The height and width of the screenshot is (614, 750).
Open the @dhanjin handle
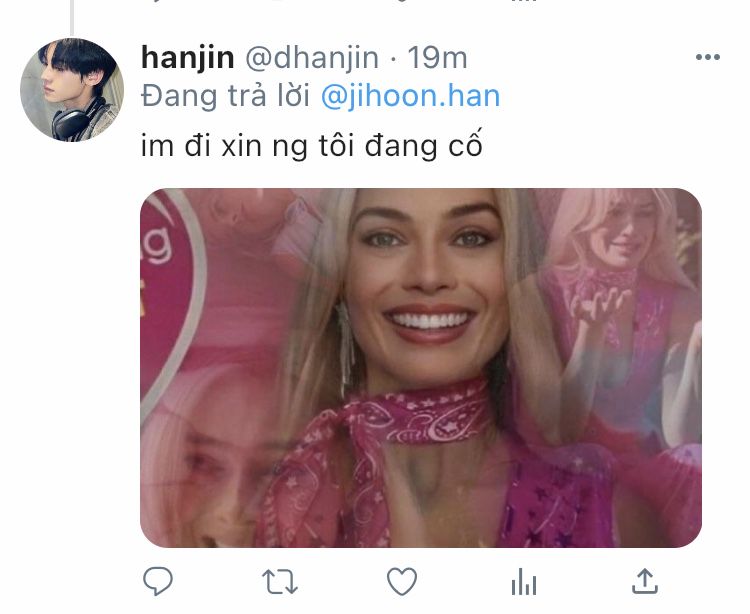[x=312, y=58]
